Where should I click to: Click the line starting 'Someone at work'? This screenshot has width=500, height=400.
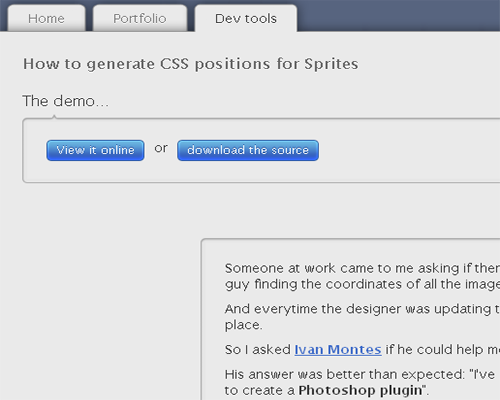(362, 268)
